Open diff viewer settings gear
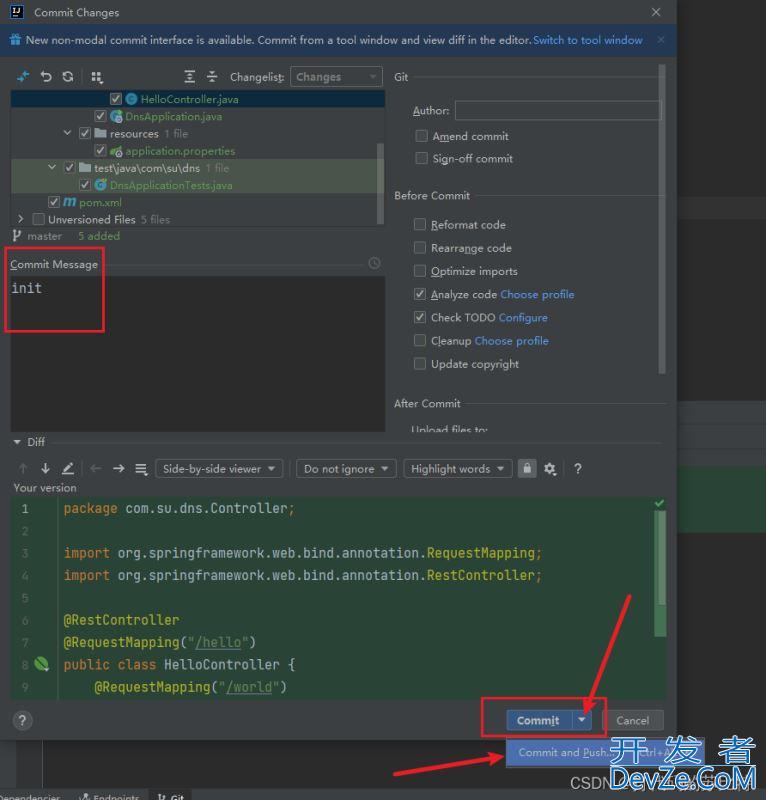The height and width of the screenshot is (800, 766). pyautogui.click(x=550, y=468)
